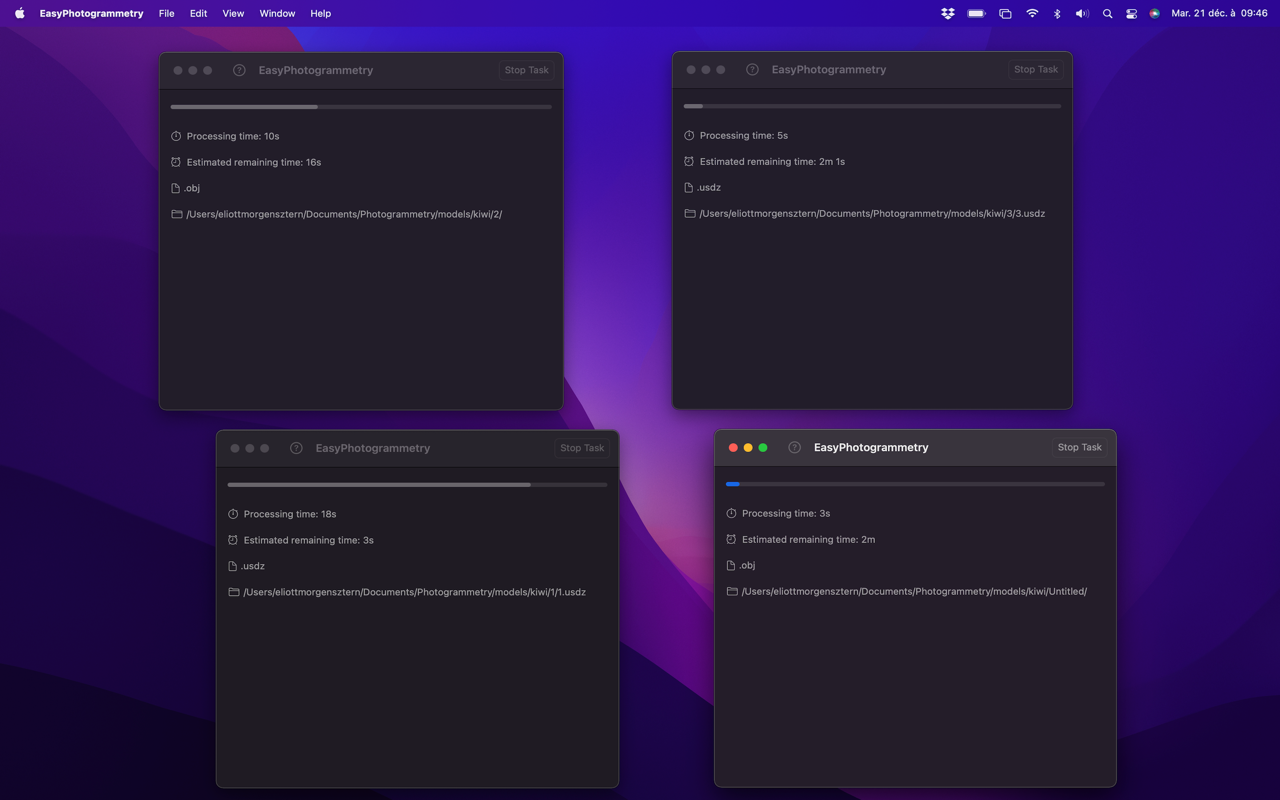Toggle Wi-Fi menu in the menu bar
The height and width of the screenshot is (800, 1280).
(x=1032, y=14)
